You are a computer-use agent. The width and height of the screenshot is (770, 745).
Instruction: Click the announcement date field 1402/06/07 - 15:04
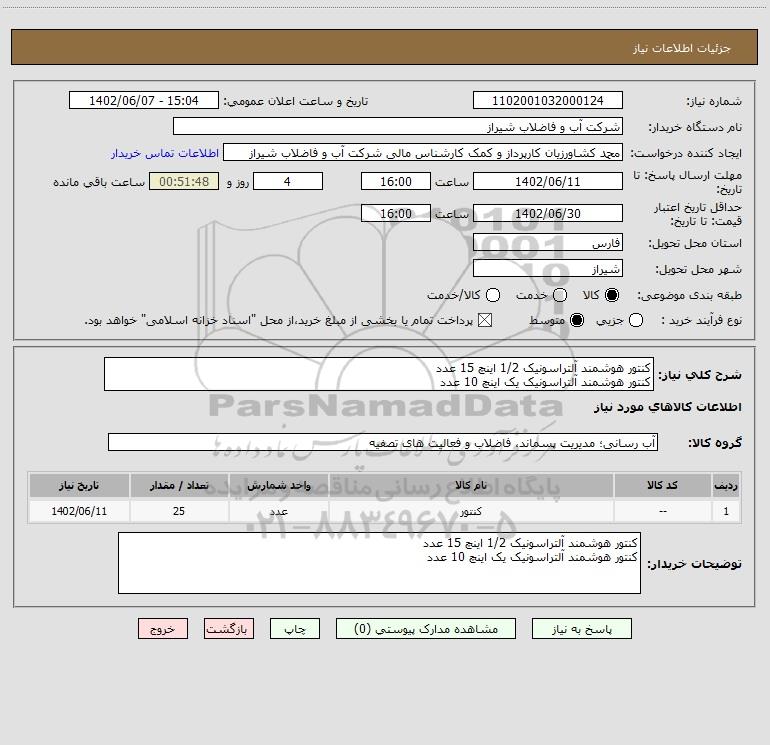[143, 100]
